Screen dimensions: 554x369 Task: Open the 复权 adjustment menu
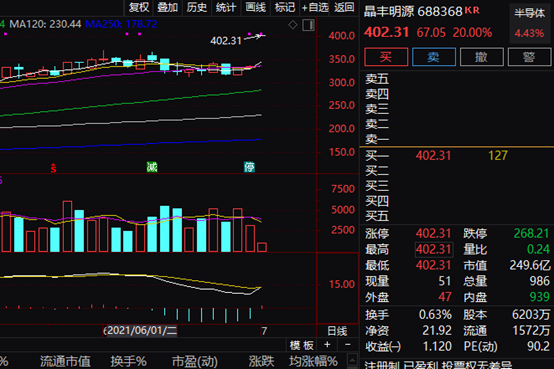click(139, 7)
